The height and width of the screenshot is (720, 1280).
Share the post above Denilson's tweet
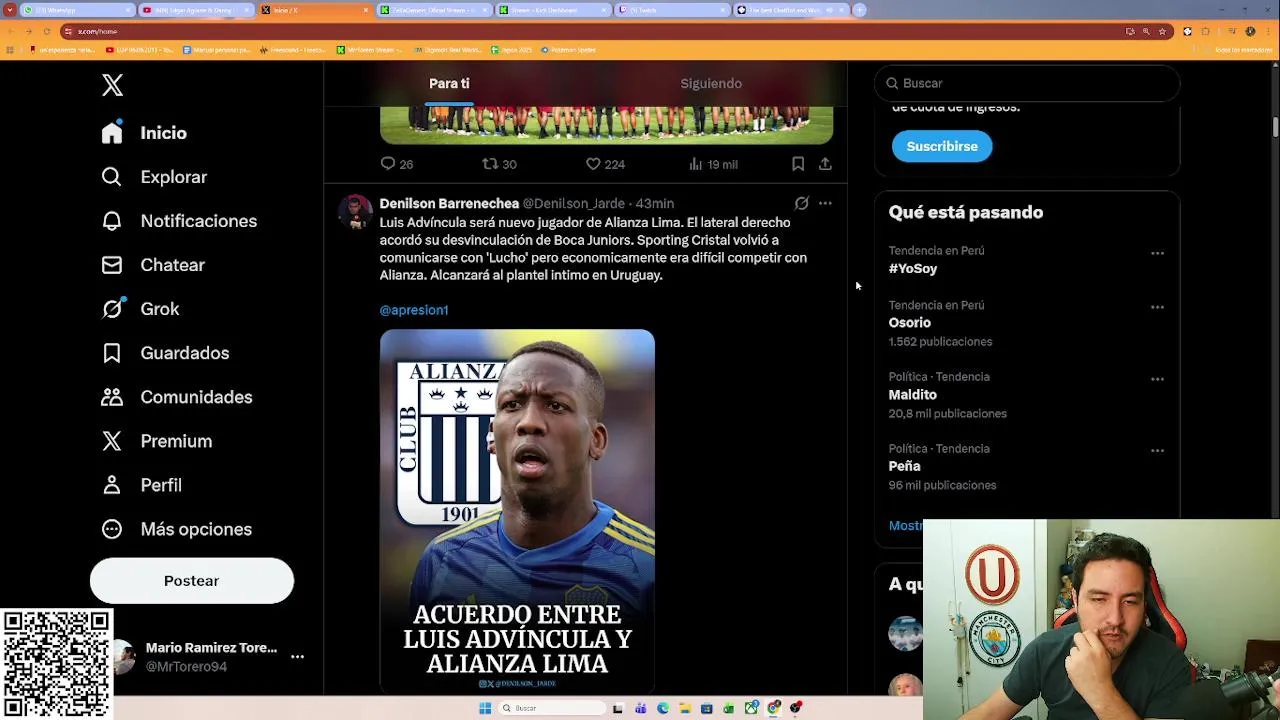pos(825,163)
